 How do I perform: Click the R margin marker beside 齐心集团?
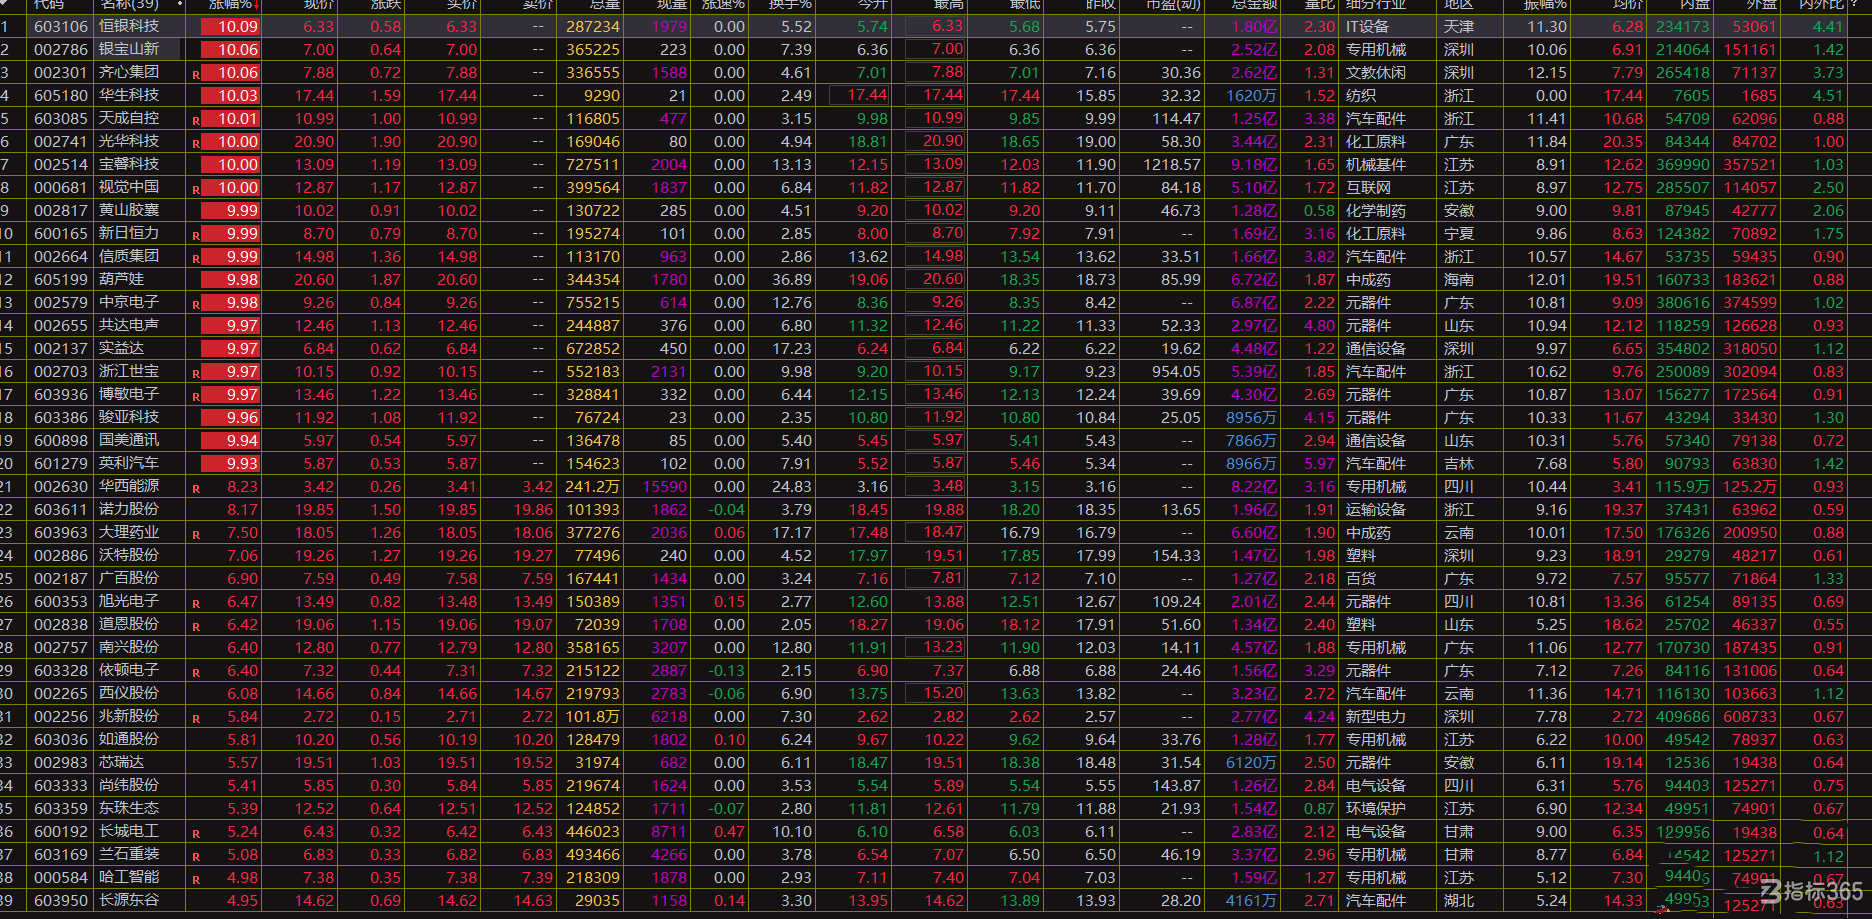click(196, 74)
